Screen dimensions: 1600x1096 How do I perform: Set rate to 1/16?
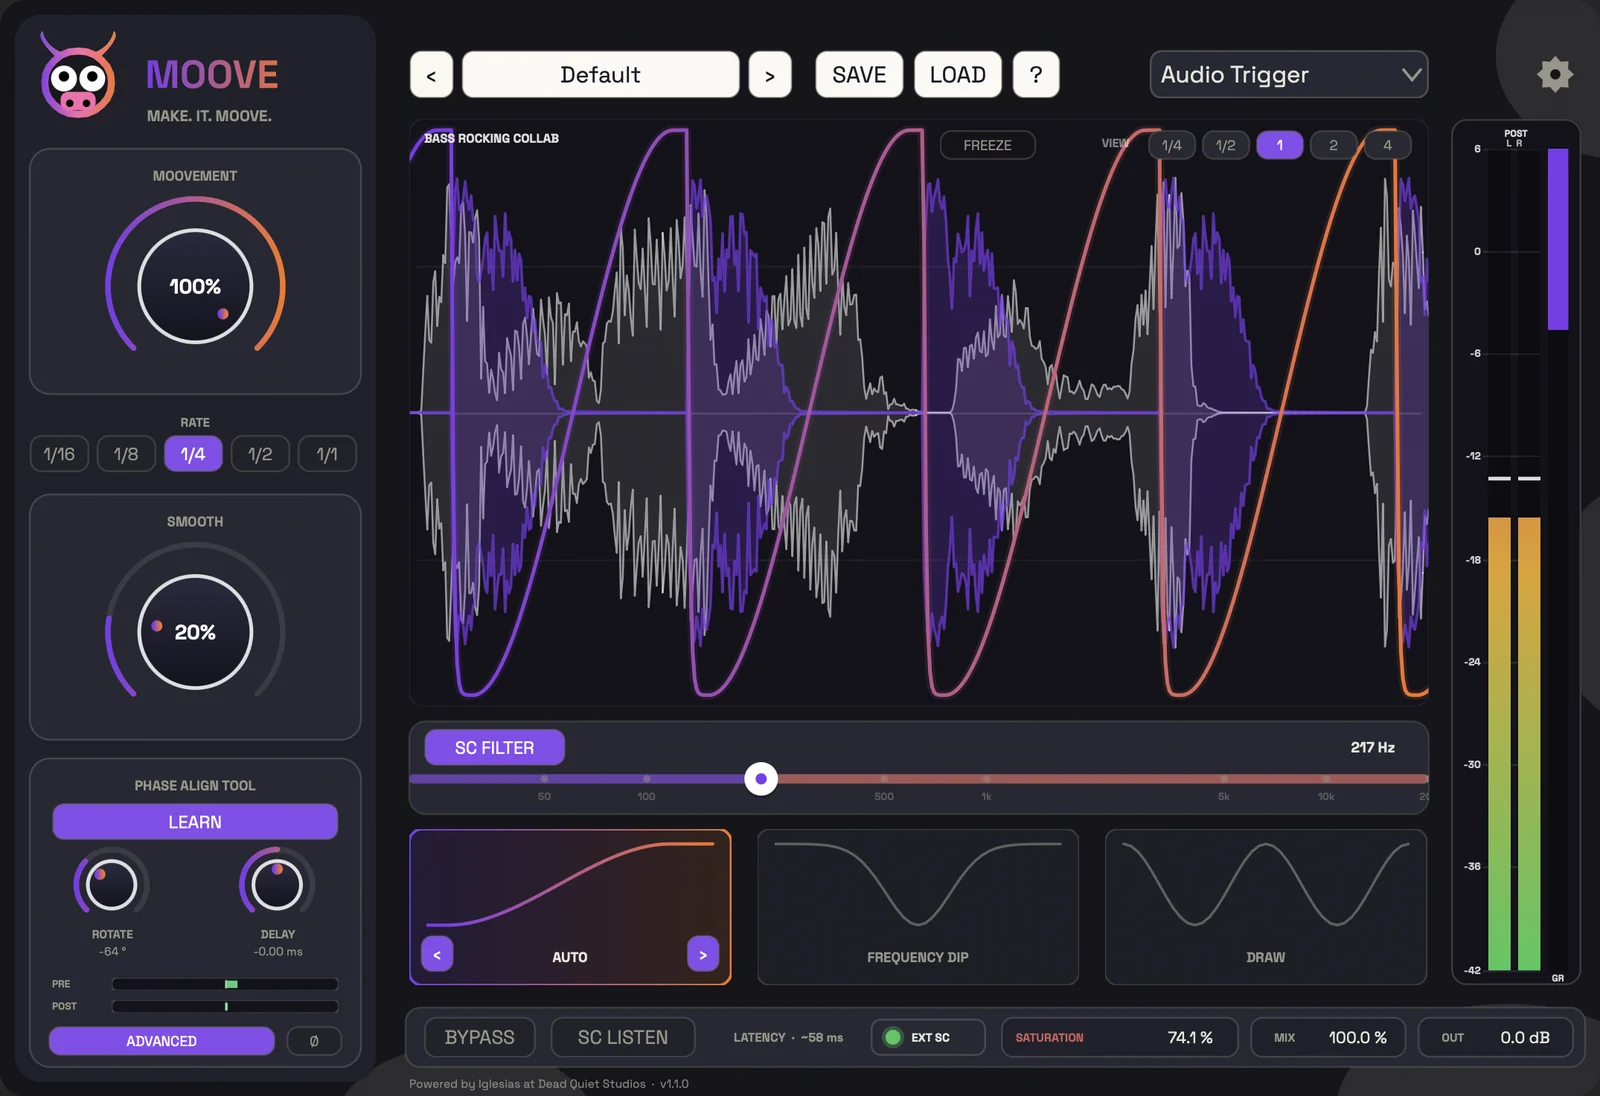(59, 454)
